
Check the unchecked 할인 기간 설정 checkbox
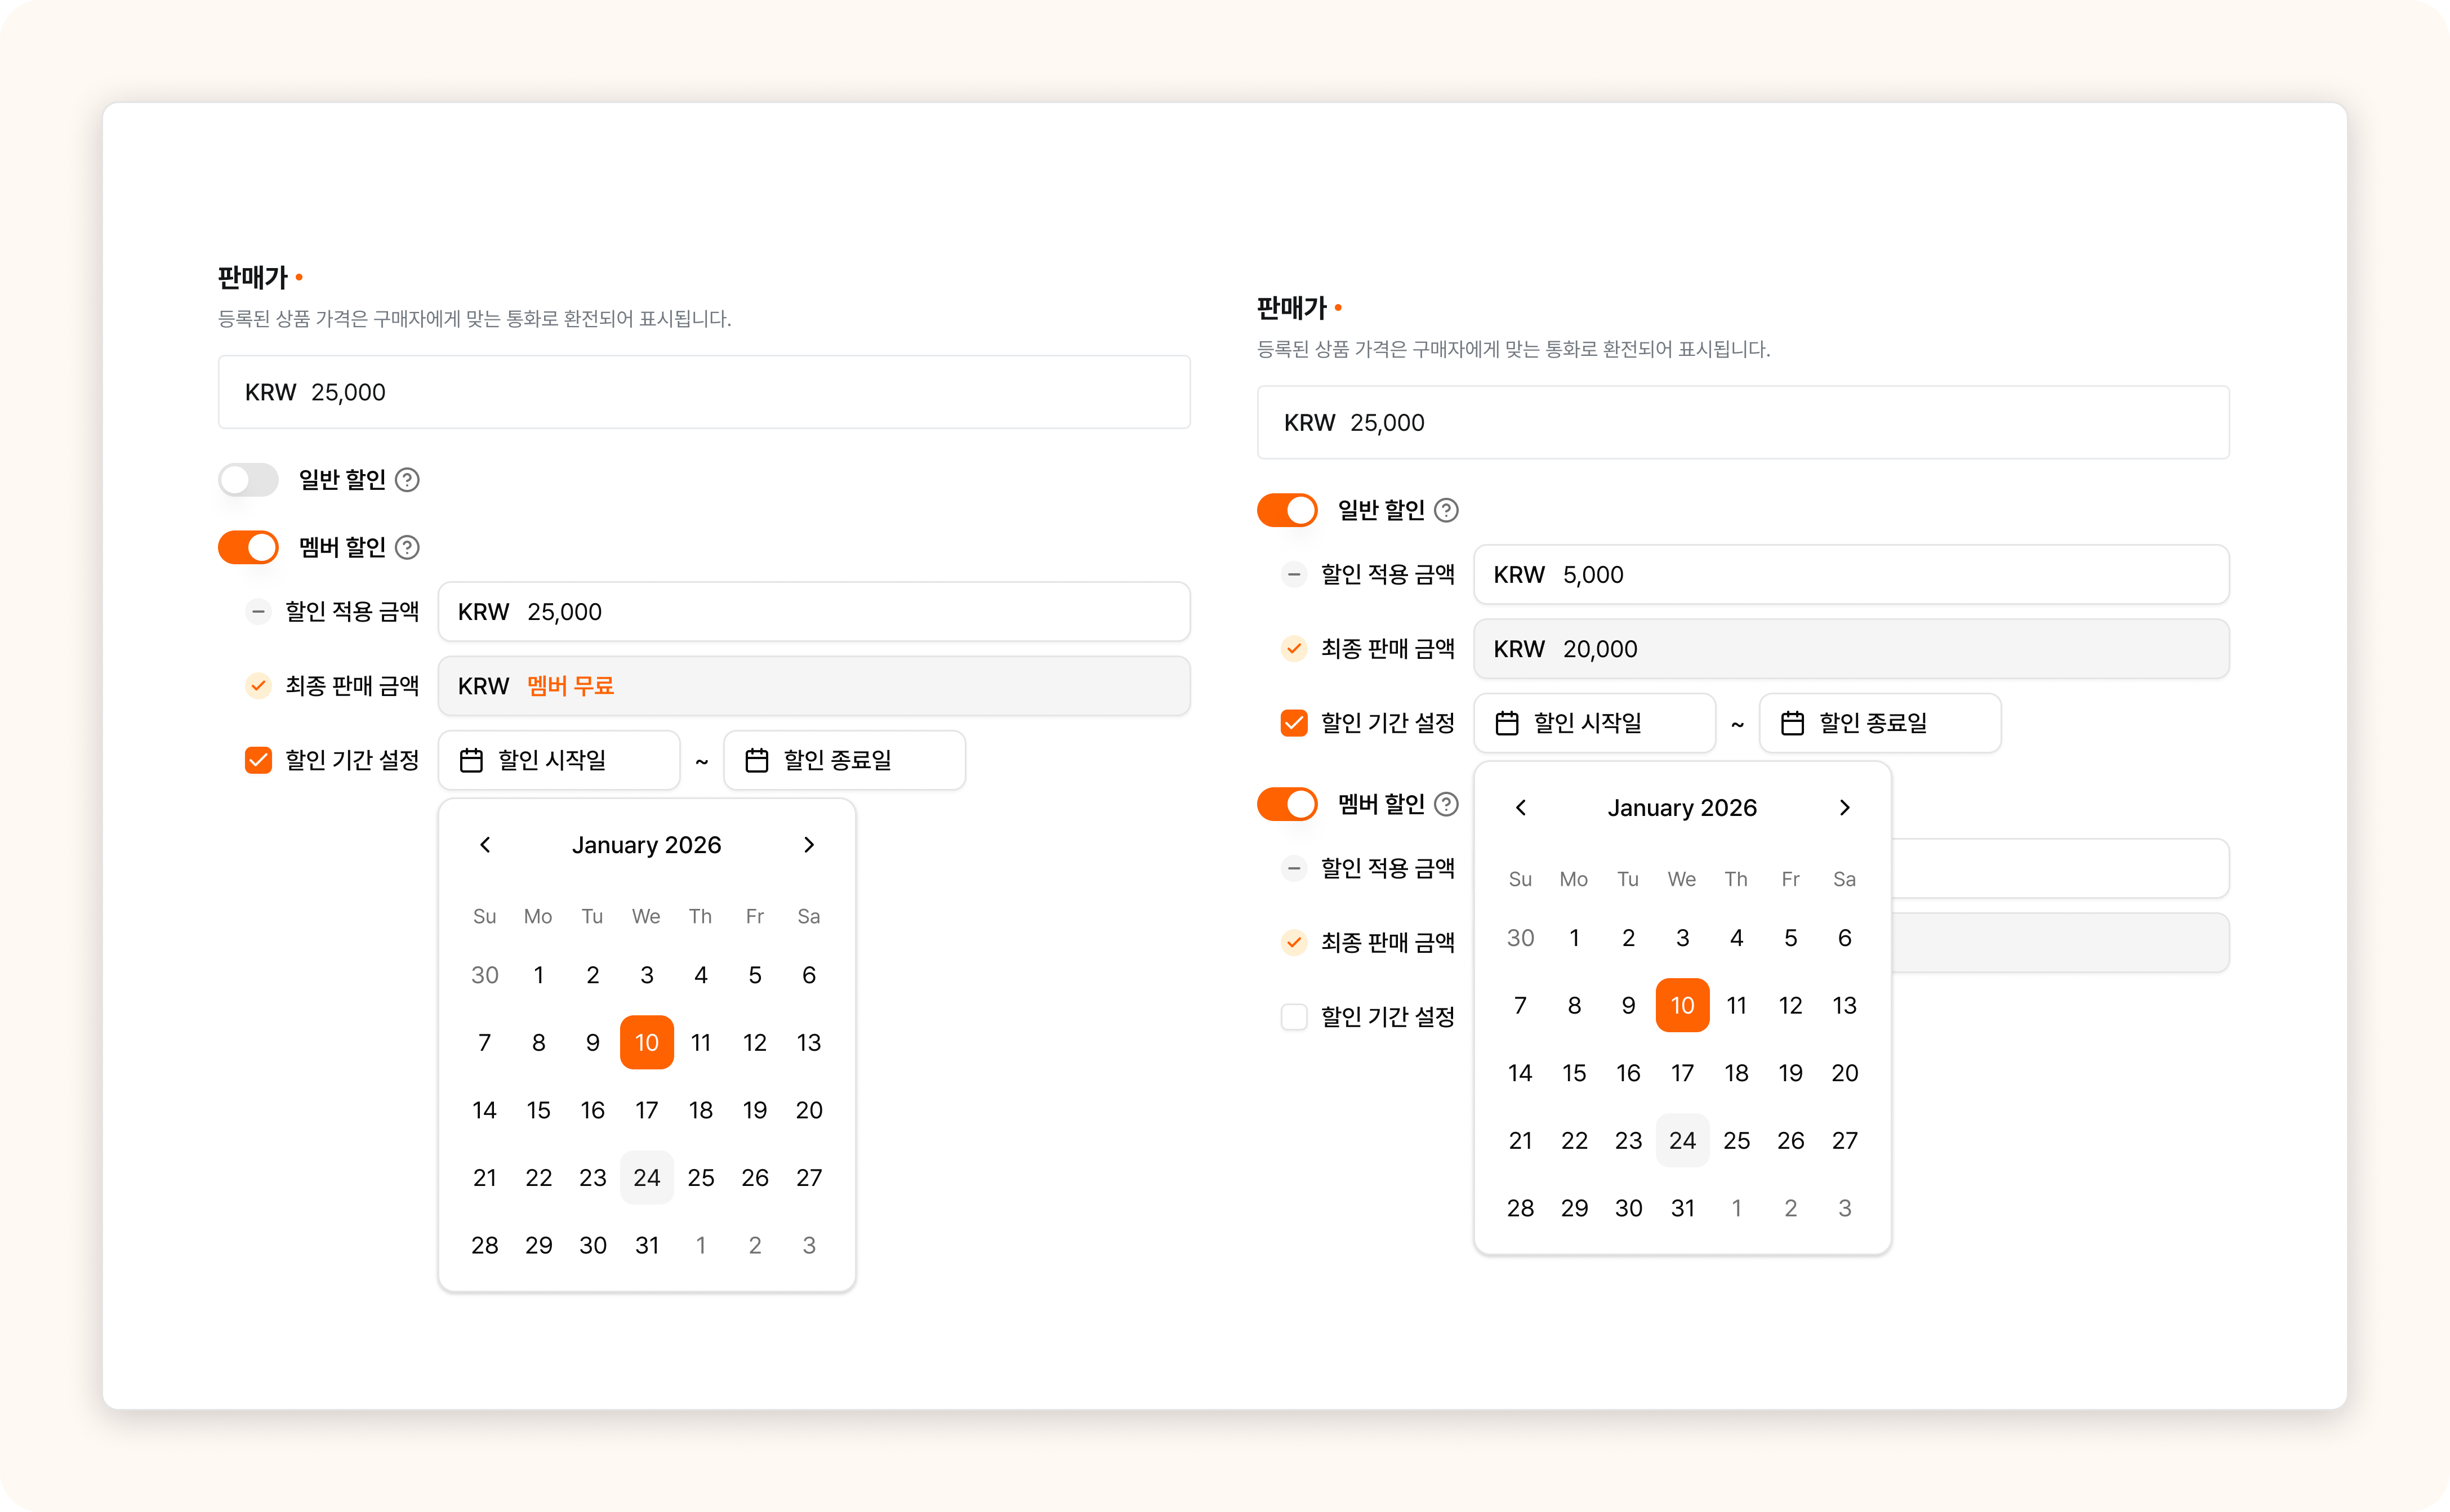[1294, 1017]
